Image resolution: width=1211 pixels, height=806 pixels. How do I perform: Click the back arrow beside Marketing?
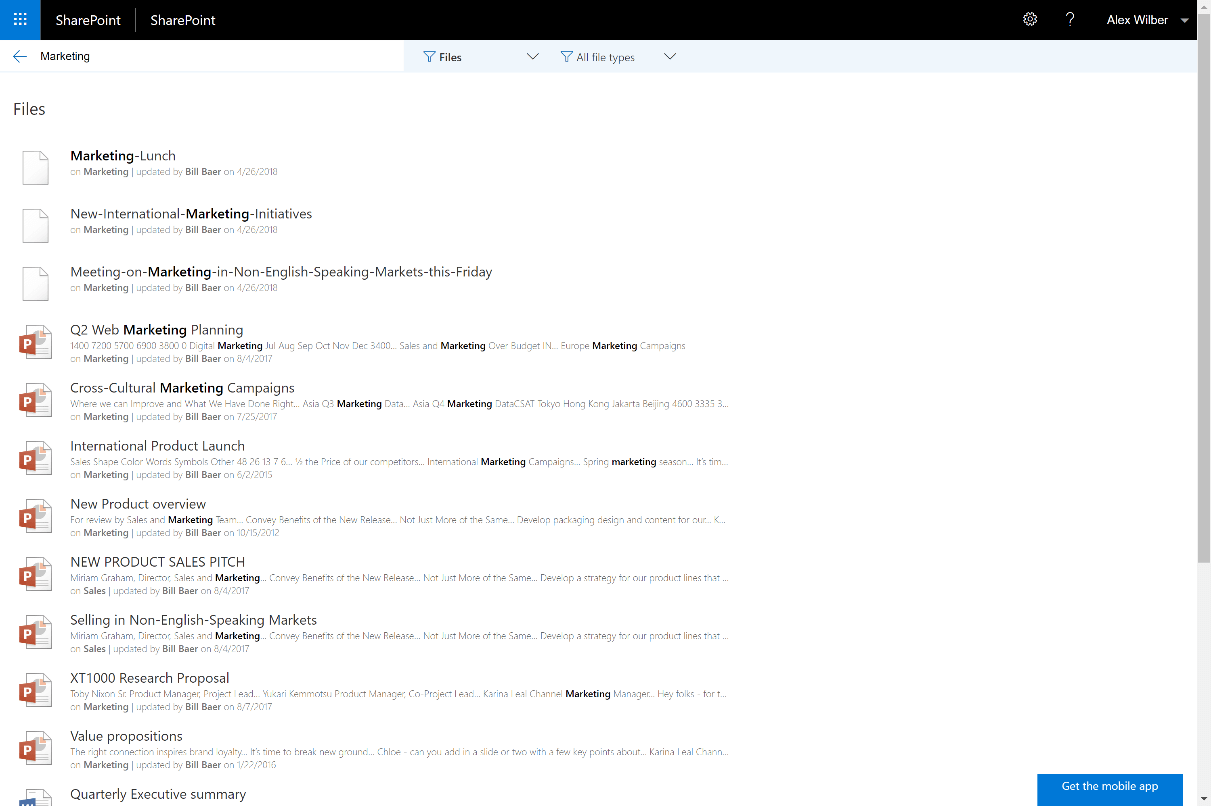tap(20, 57)
